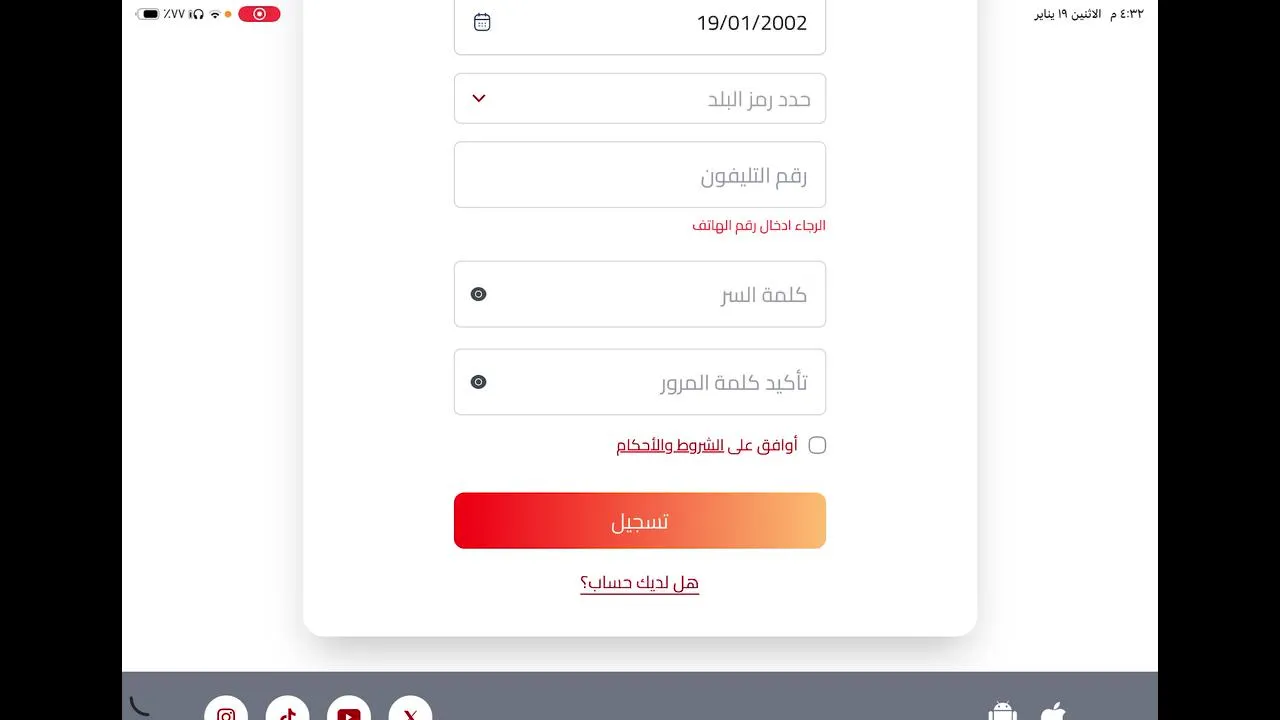The width and height of the screenshot is (1280, 720).
Task: Open the calendar date picker icon
Action: [x=482, y=23]
